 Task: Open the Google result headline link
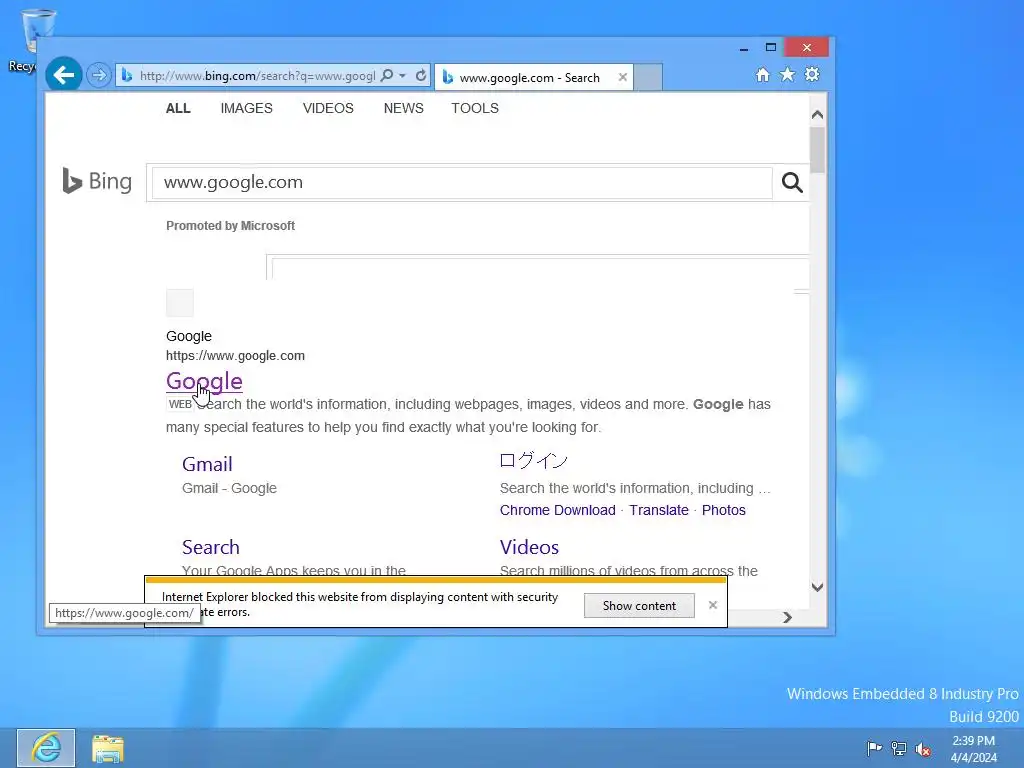204,381
